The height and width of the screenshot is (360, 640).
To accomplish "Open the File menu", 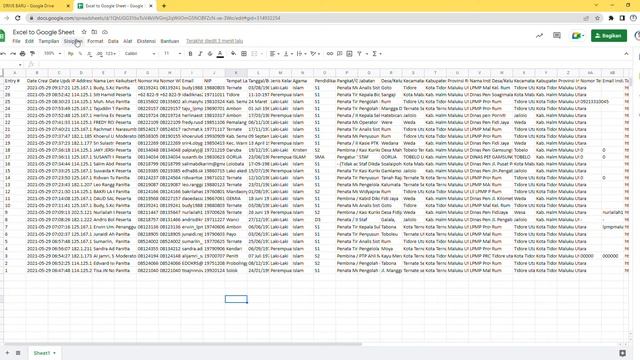I will 16,41.
